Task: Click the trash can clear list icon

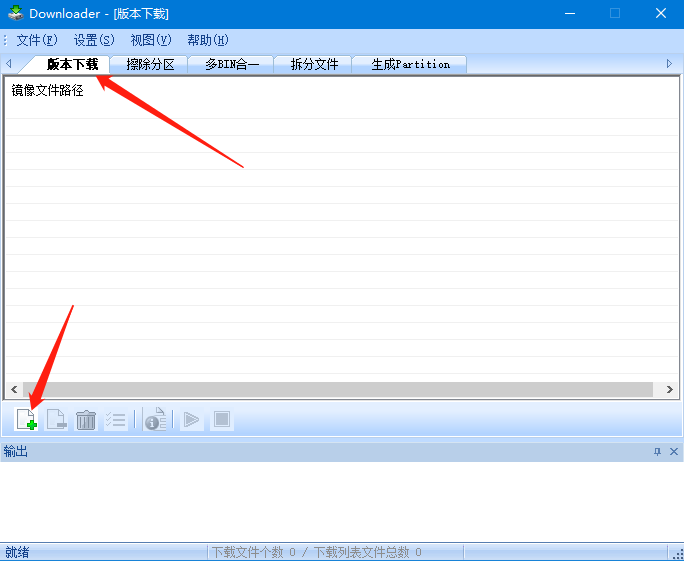Action: click(86, 420)
